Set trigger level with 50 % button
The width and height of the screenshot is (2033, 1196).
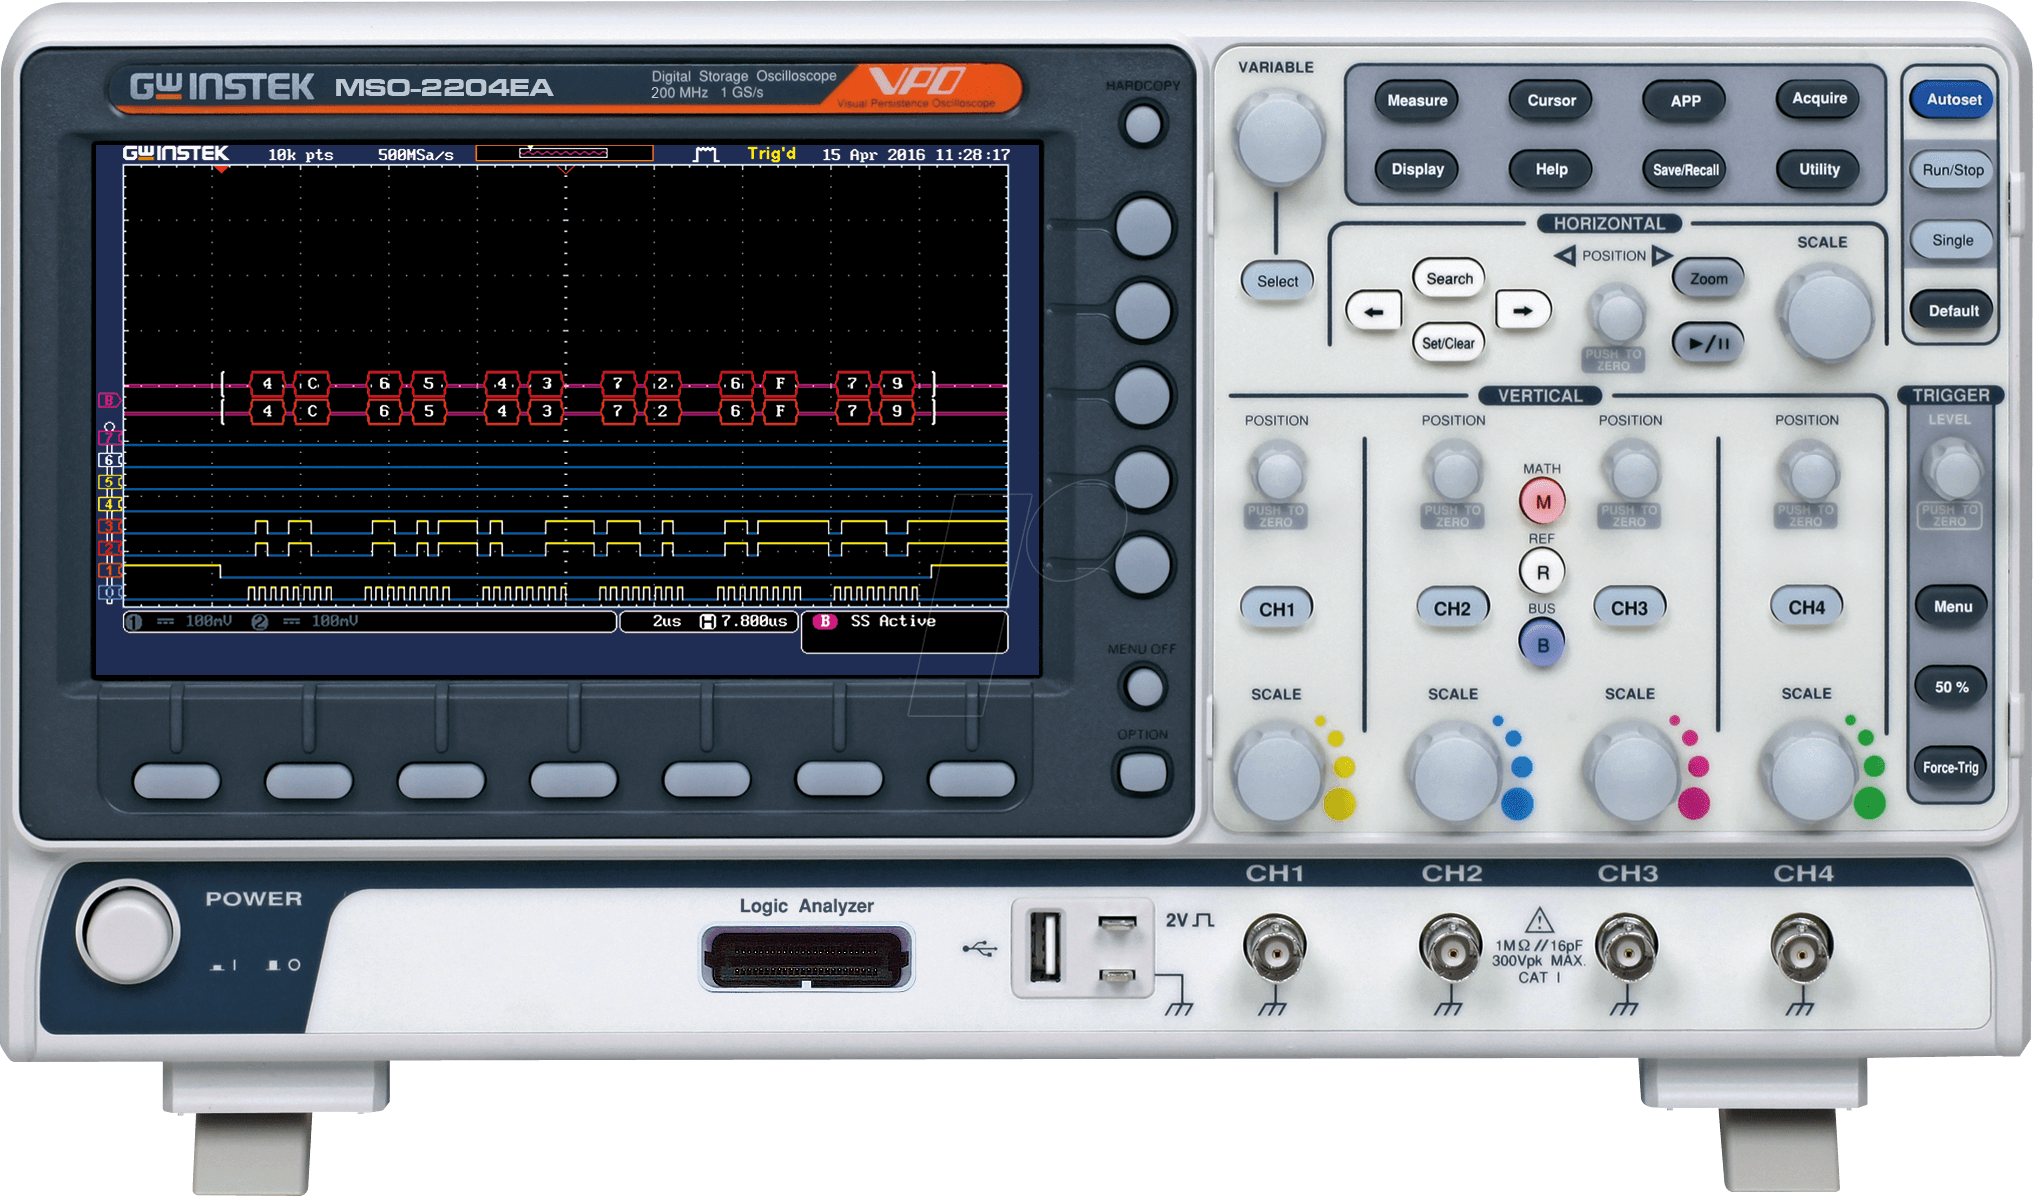tap(1951, 687)
